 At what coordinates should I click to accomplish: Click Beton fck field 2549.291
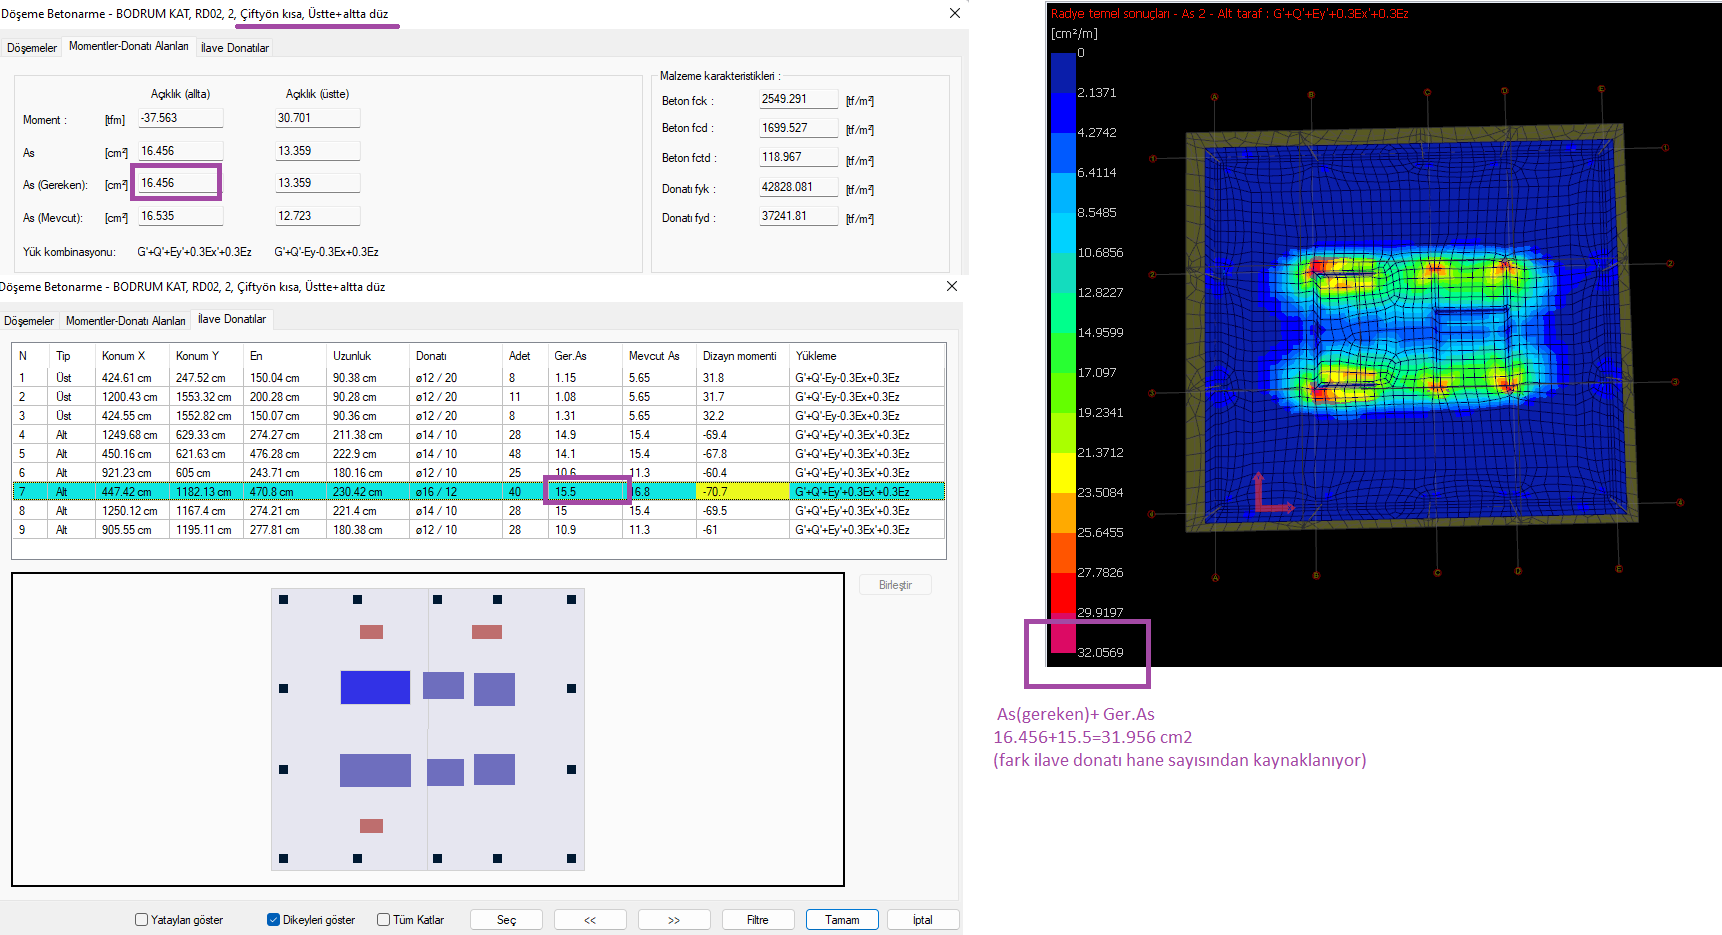click(798, 99)
